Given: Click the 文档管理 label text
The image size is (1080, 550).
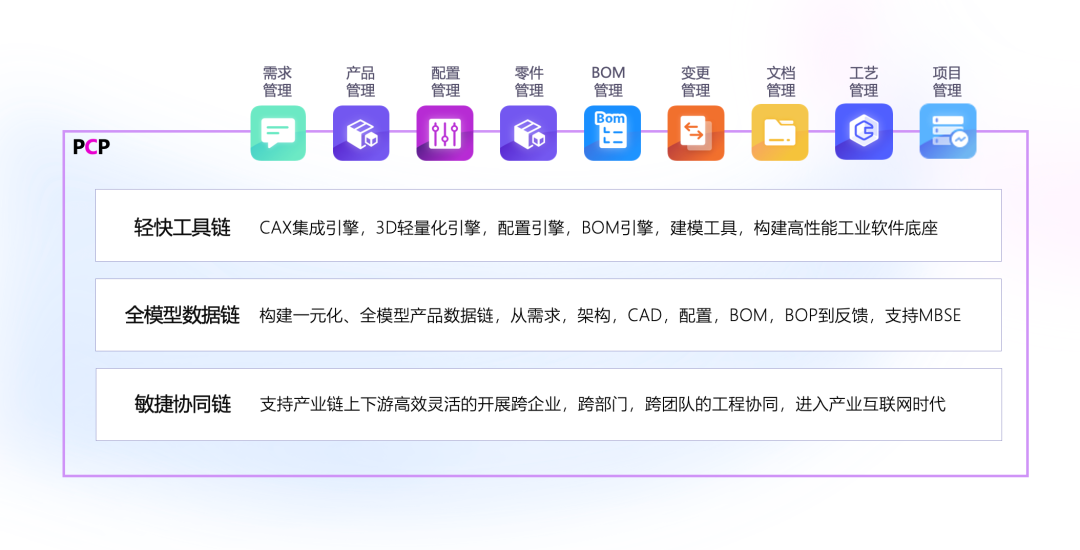Looking at the screenshot, I should (x=781, y=81).
